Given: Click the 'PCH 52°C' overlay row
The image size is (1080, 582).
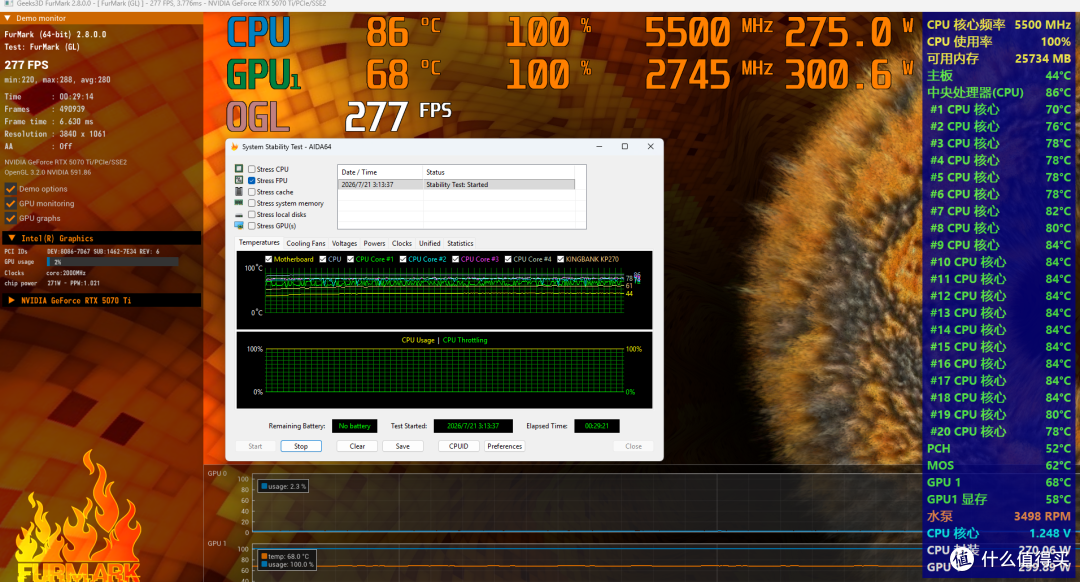Looking at the screenshot, I should 999,448.
